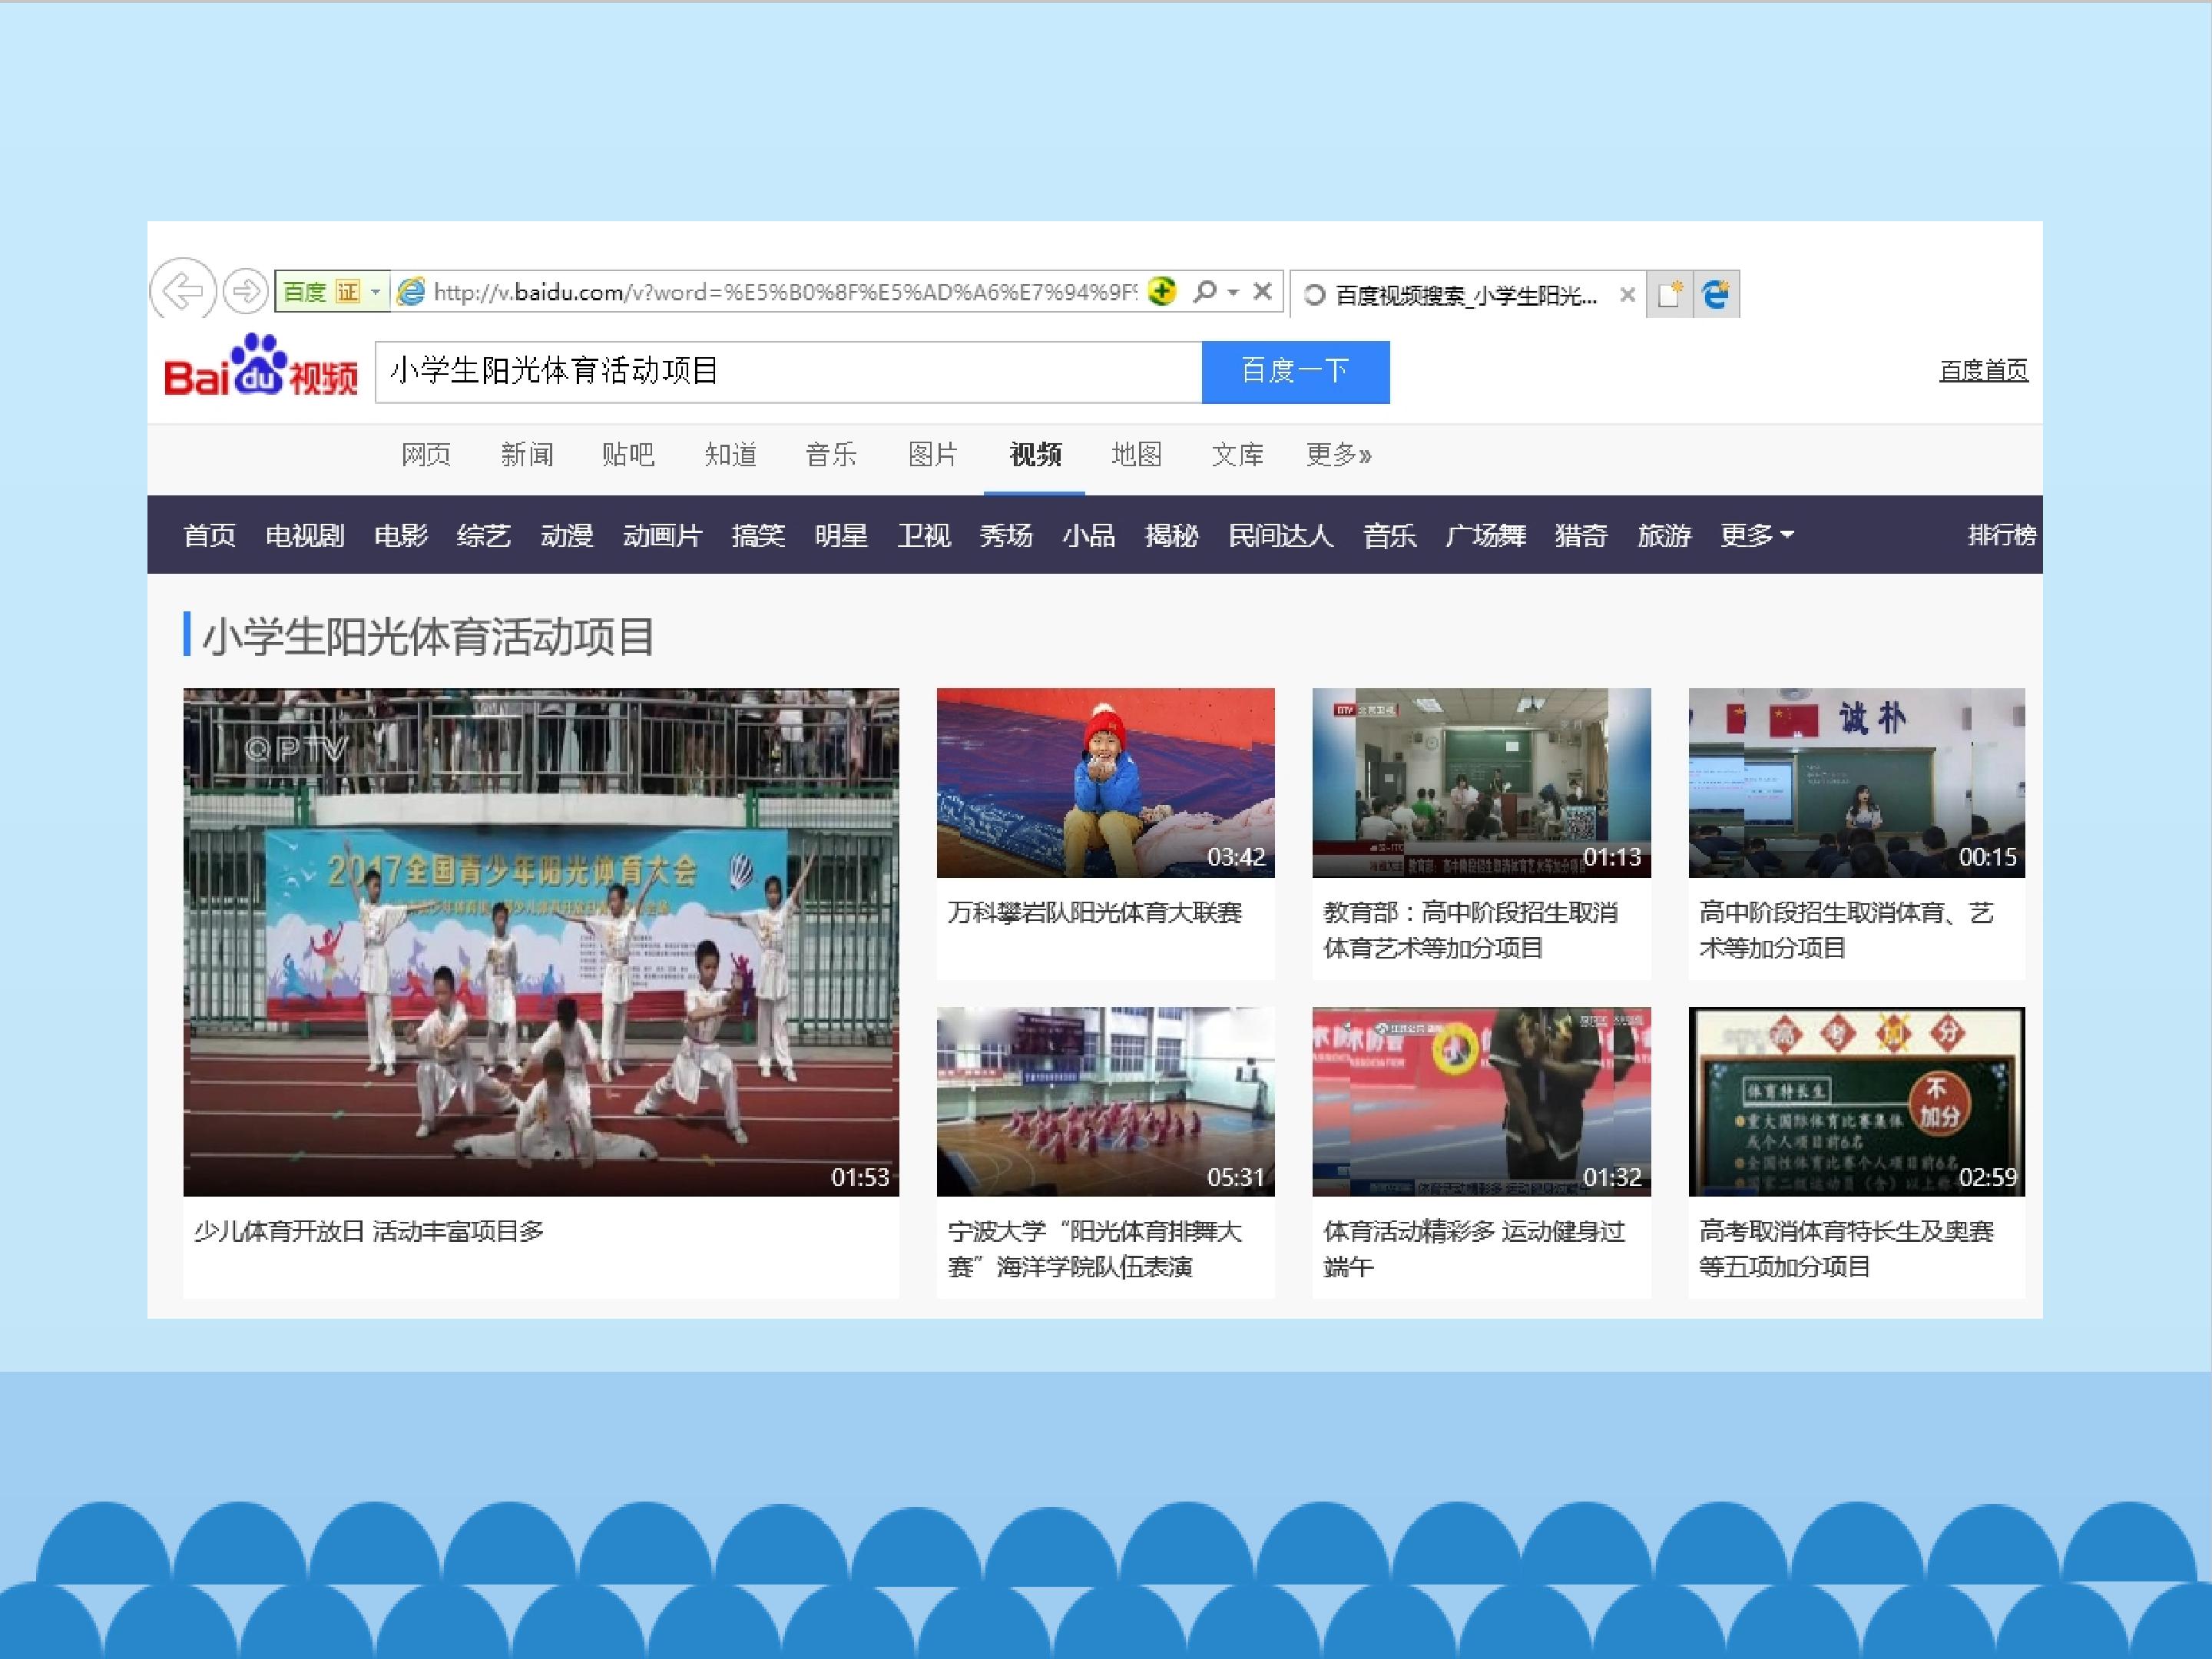
Task: Expand the 更多 menu in dark navigation bar
Action: (1756, 535)
